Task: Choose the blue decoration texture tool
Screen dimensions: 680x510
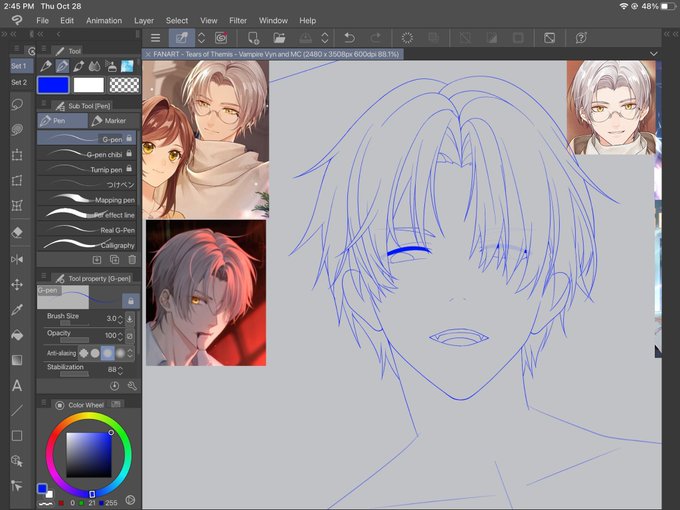Action: pos(127,66)
